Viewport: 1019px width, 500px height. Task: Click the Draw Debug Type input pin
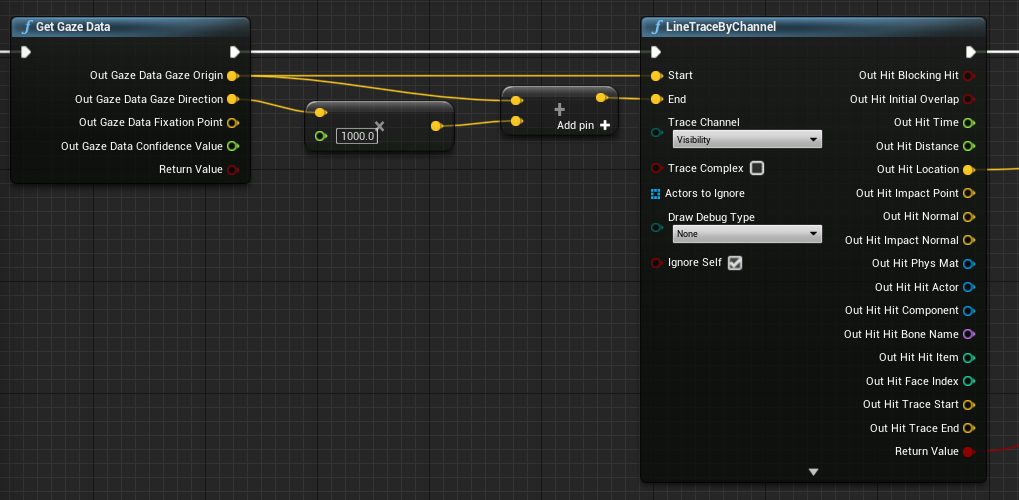click(656, 228)
